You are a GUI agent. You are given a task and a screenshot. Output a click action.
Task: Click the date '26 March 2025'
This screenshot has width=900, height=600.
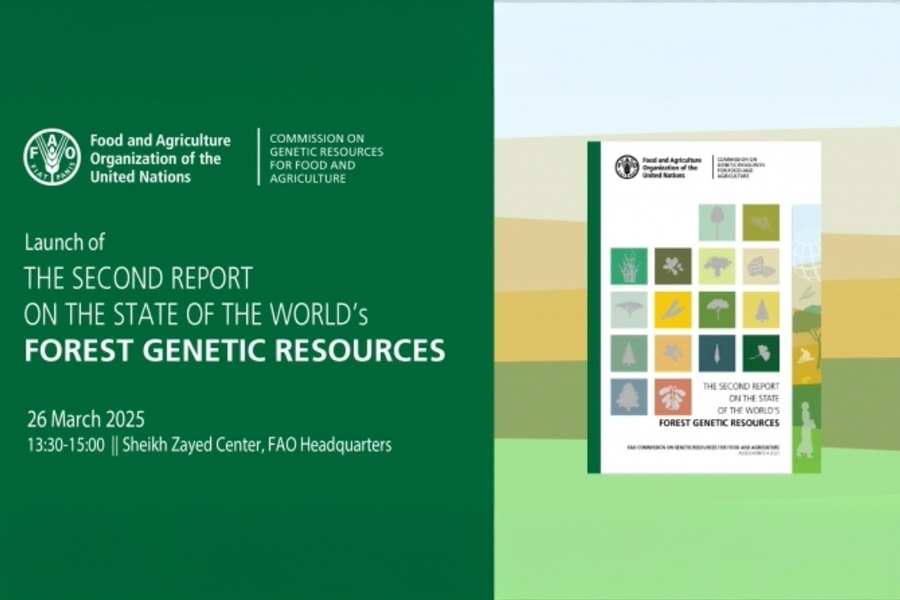(x=86, y=419)
